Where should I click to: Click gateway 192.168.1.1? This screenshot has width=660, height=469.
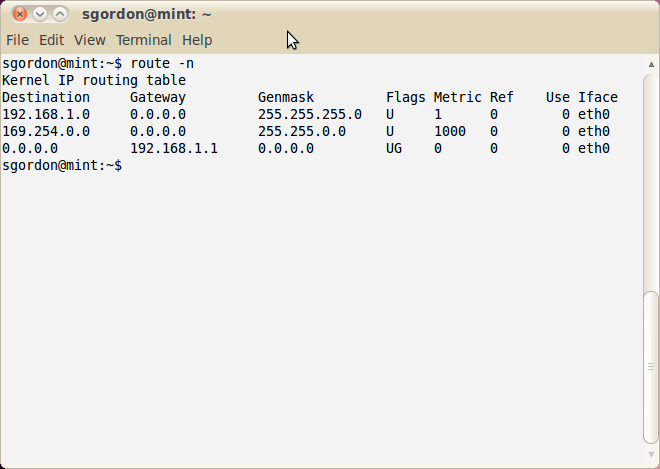174,149
